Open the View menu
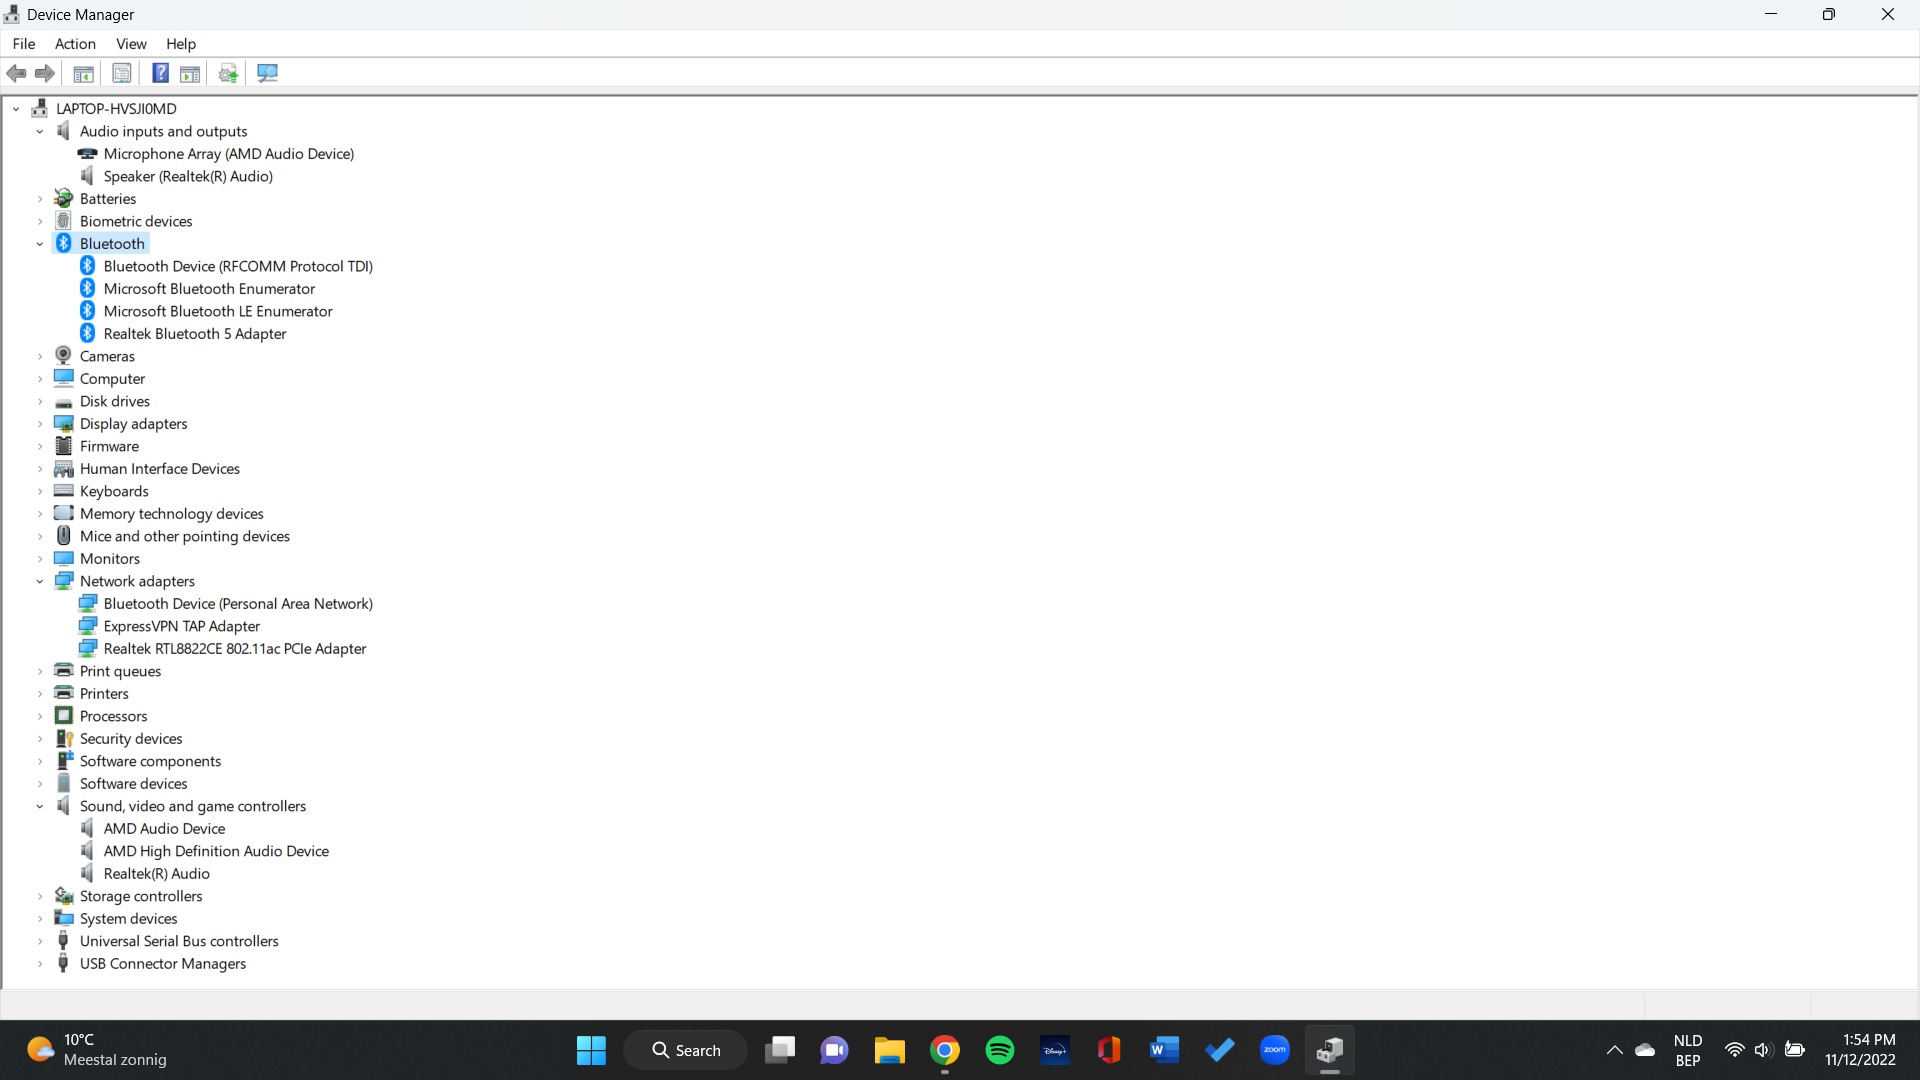The height and width of the screenshot is (1080, 1920). (x=131, y=43)
